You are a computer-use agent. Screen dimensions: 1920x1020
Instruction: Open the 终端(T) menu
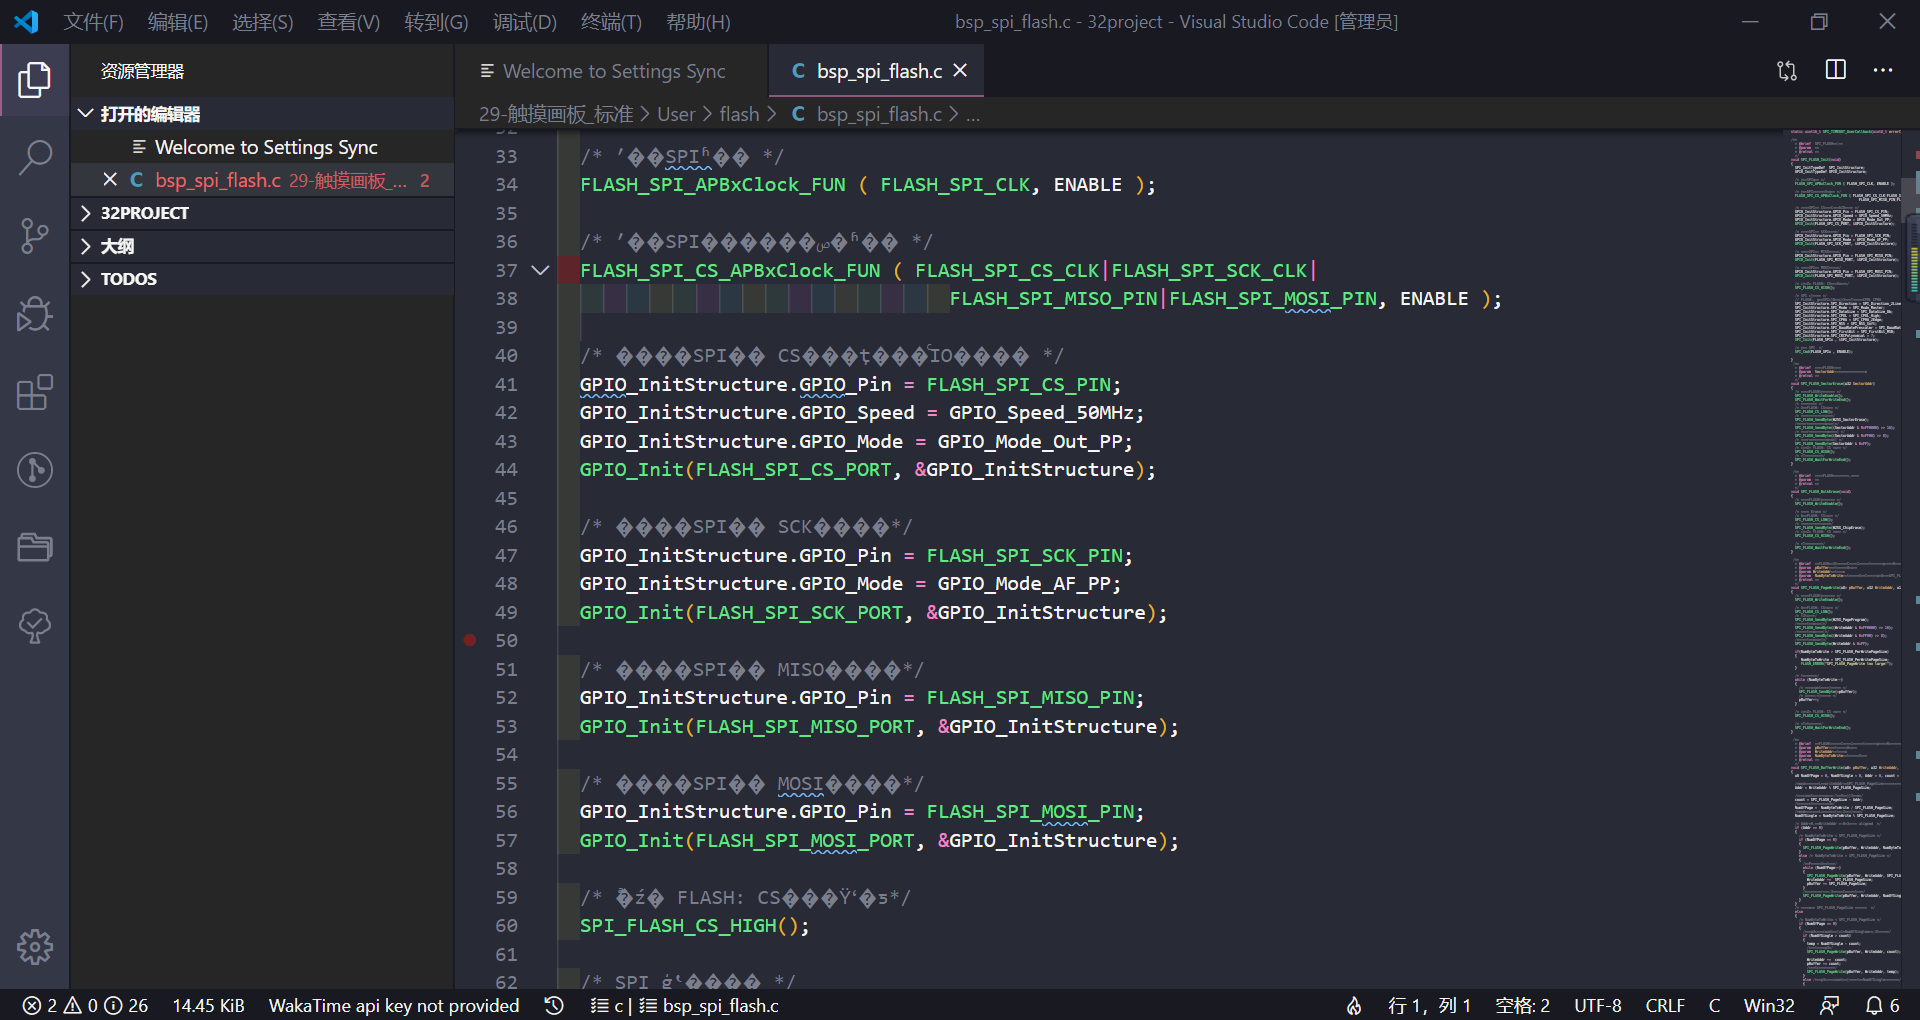pyautogui.click(x=611, y=22)
